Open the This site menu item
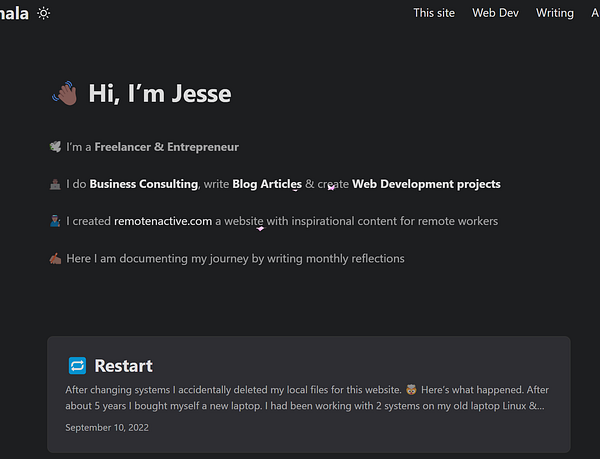The width and height of the screenshot is (600, 459). point(434,13)
